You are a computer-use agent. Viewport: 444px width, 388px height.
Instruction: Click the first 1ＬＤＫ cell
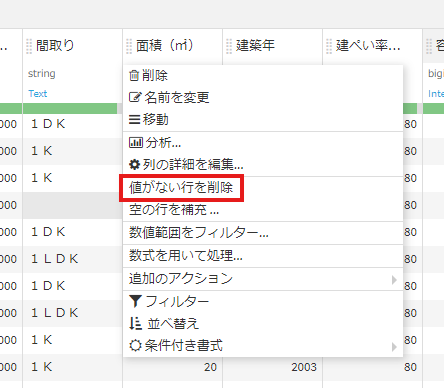point(73,259)
